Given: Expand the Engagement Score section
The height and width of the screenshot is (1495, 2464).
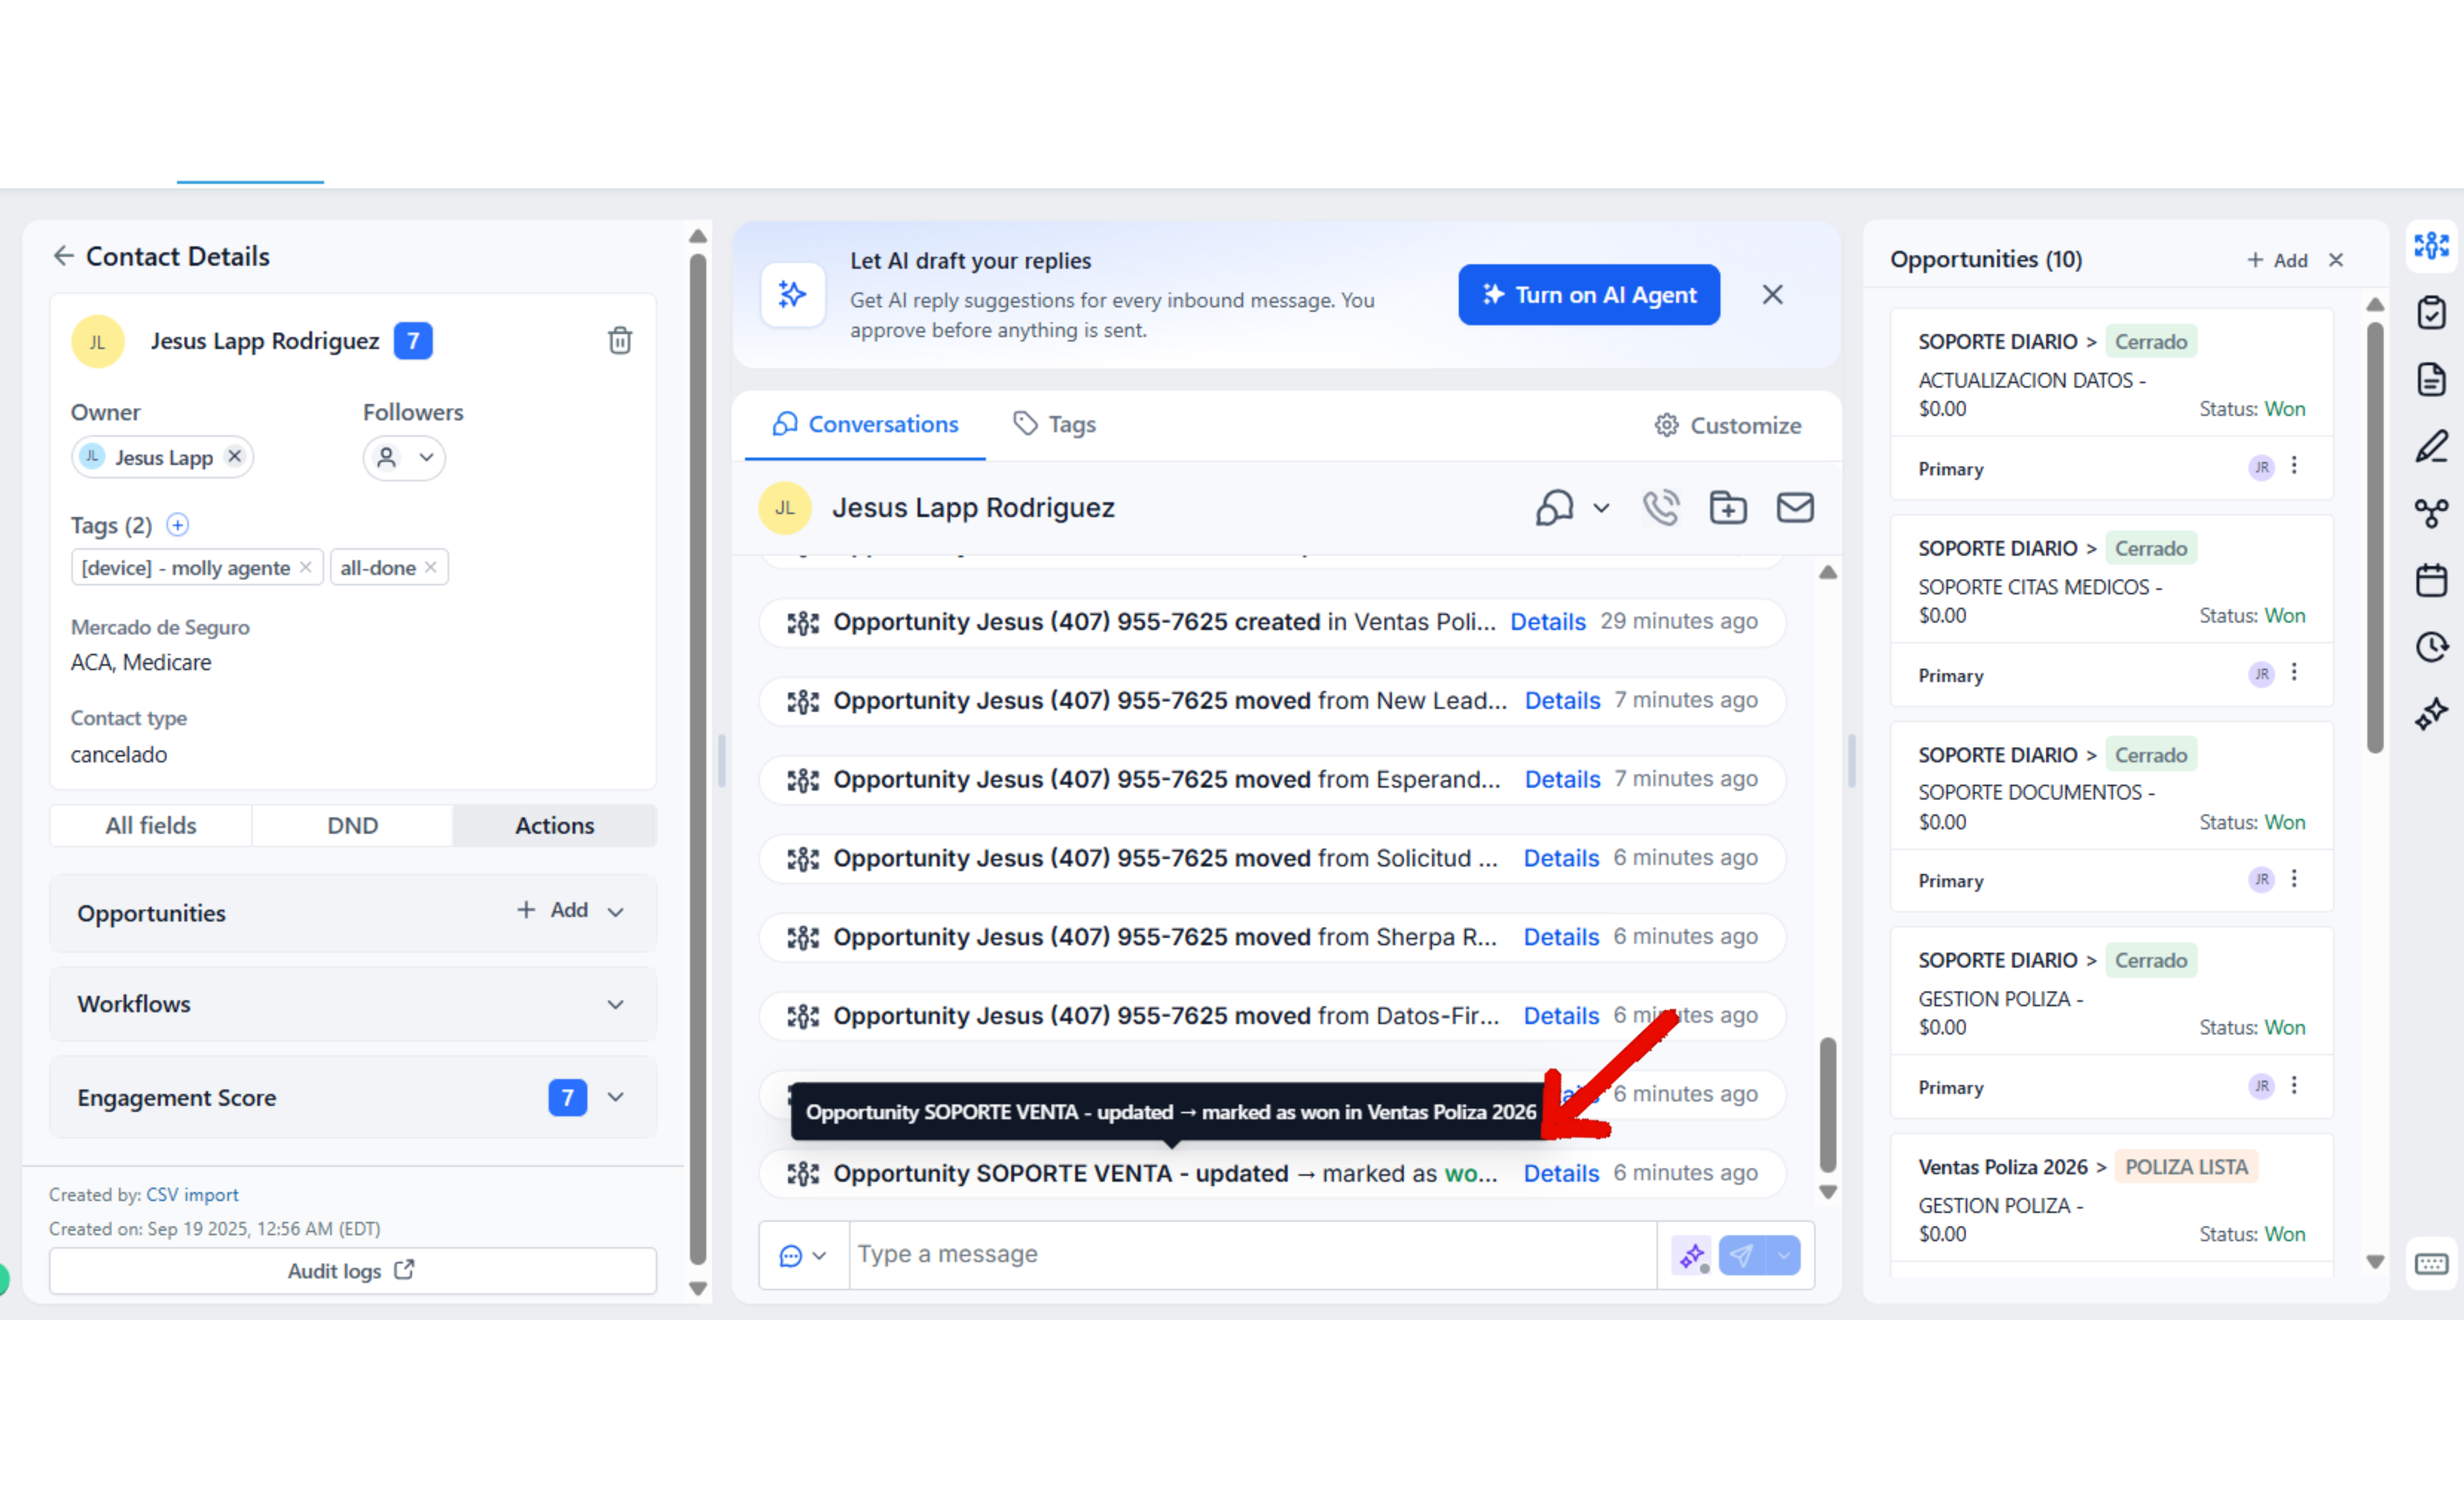Looking at the screenshot, I should [616, 1097].
